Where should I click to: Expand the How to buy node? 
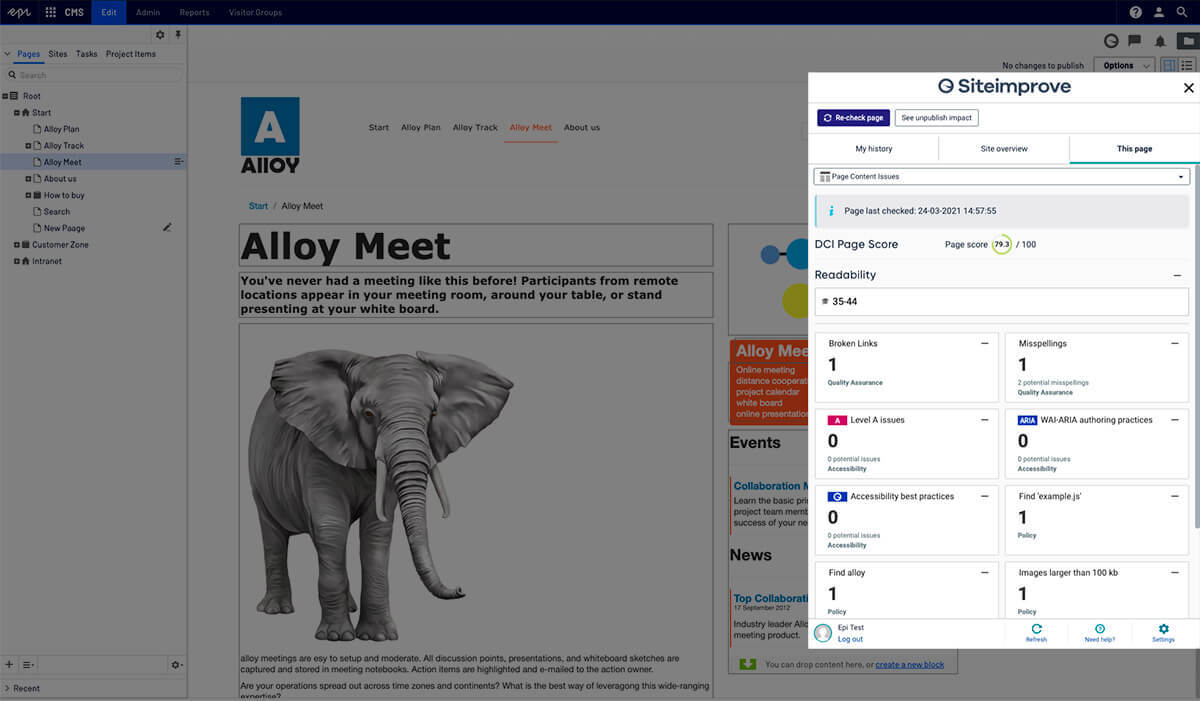click(x=28, y=195)
